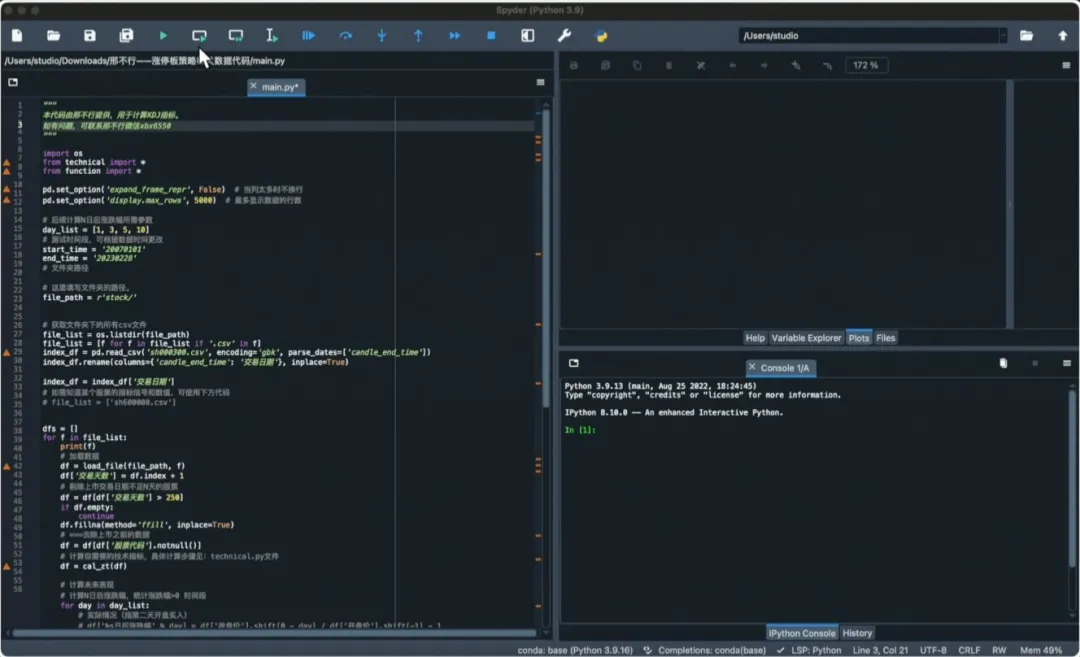This screenshot has height=657, width=1080.
Task: Remove all plots icon
Action: 700,65
